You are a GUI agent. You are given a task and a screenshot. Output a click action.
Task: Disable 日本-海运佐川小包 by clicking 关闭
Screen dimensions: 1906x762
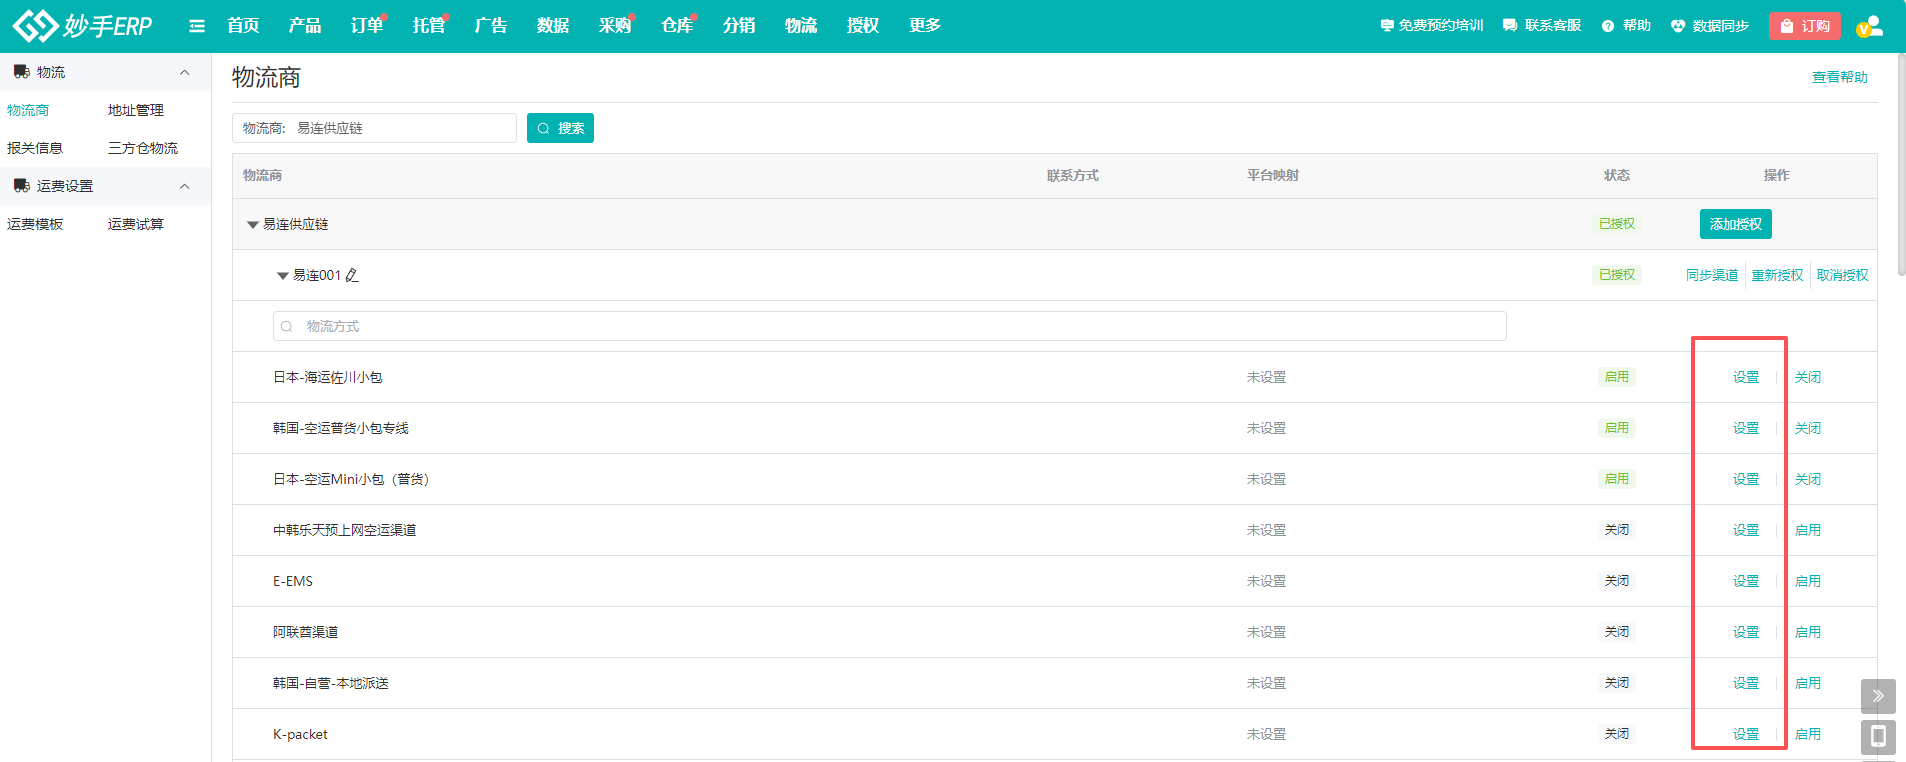tap(1807, 377)
